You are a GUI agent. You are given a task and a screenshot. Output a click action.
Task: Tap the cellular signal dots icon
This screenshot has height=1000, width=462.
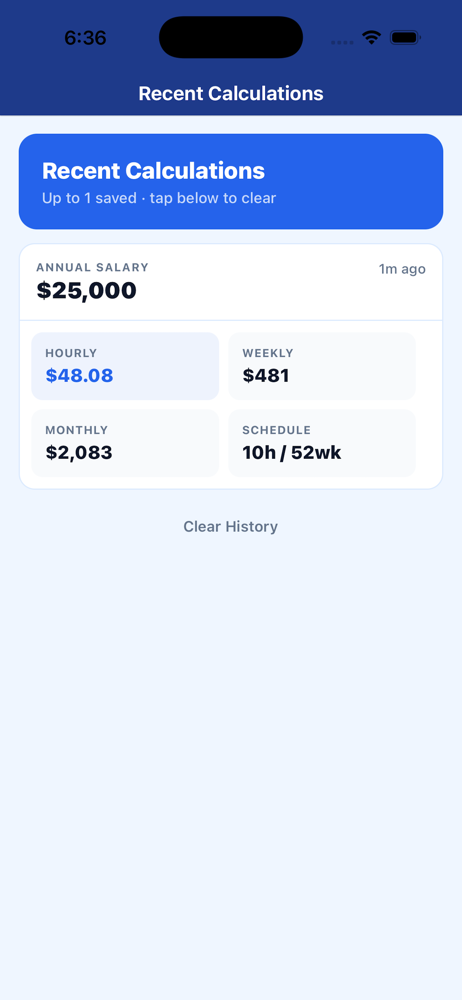click(342, 42)
